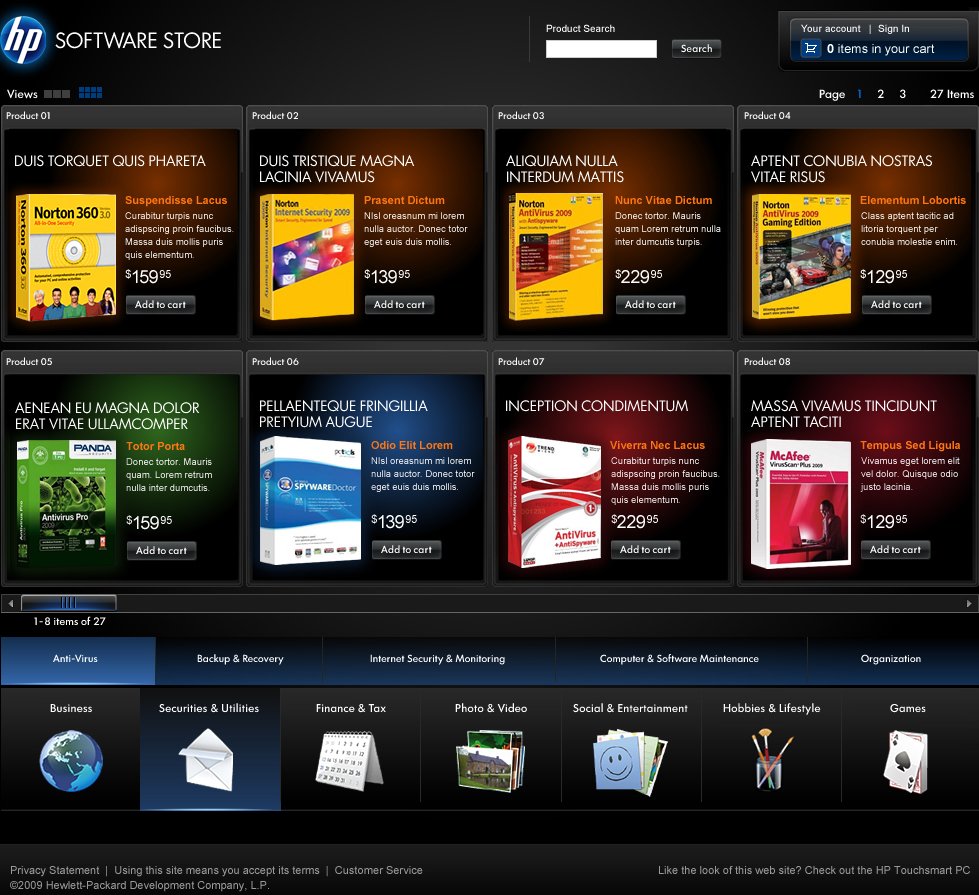Add Product 07 Viverra Nec Lacus to cart
This screenshot has height=895, width=979.
pyautogui.click(x=645, y=550)
